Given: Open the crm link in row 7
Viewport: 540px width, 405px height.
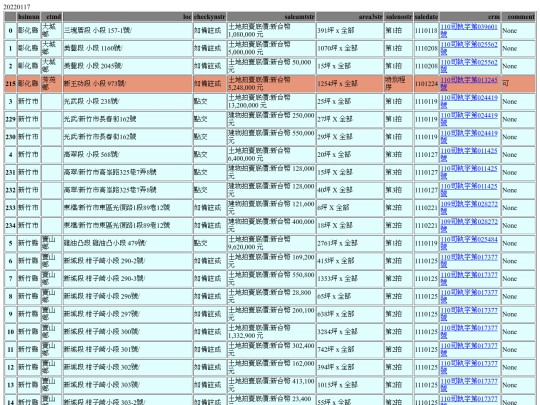Looking at the screenshot, I should 469,279.
